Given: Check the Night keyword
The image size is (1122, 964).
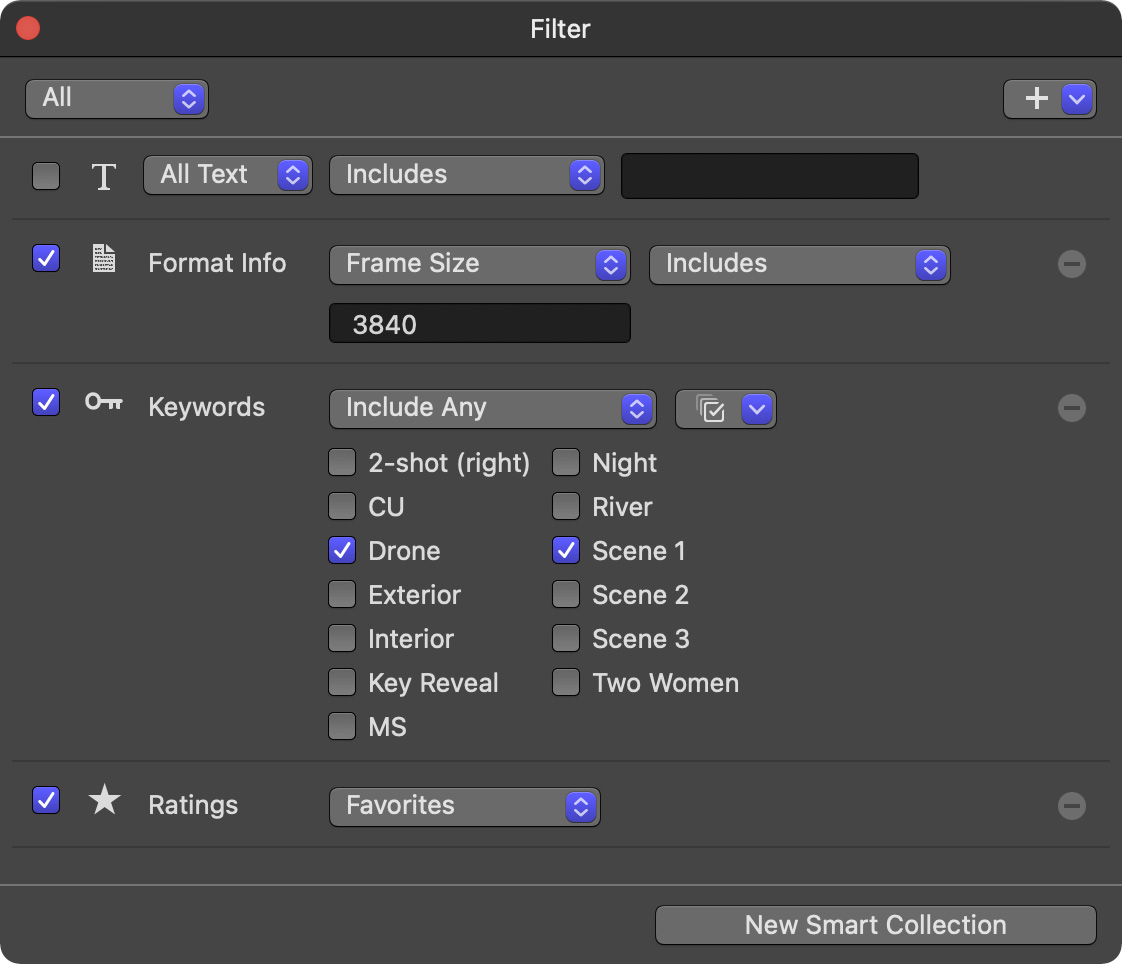Looking at the screenshot, I should click(566, 462).
